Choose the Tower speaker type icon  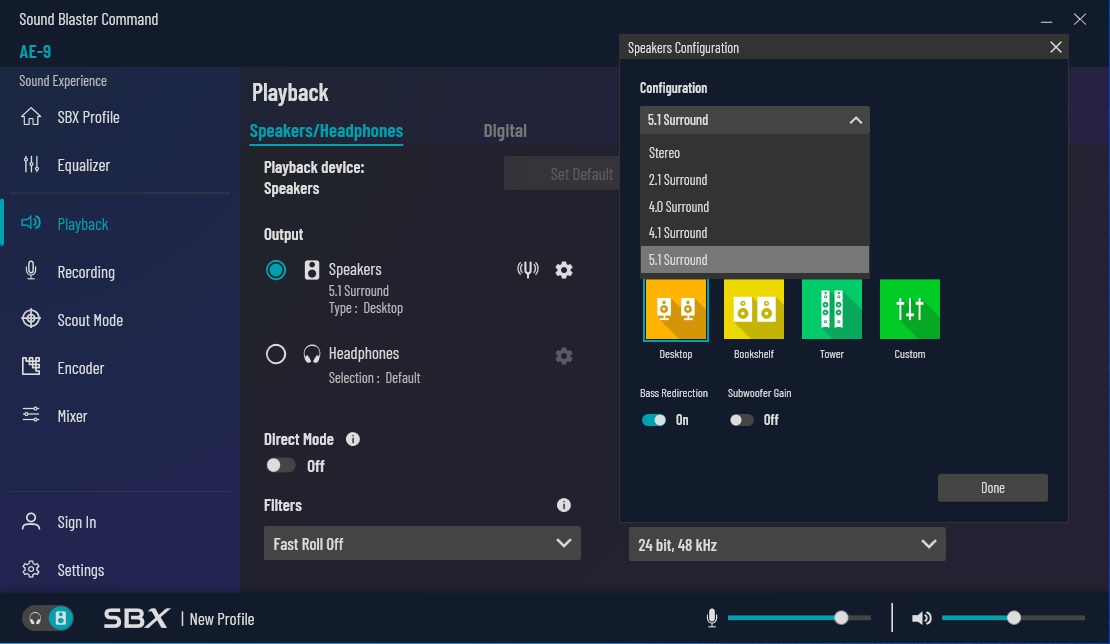[832, 310]
